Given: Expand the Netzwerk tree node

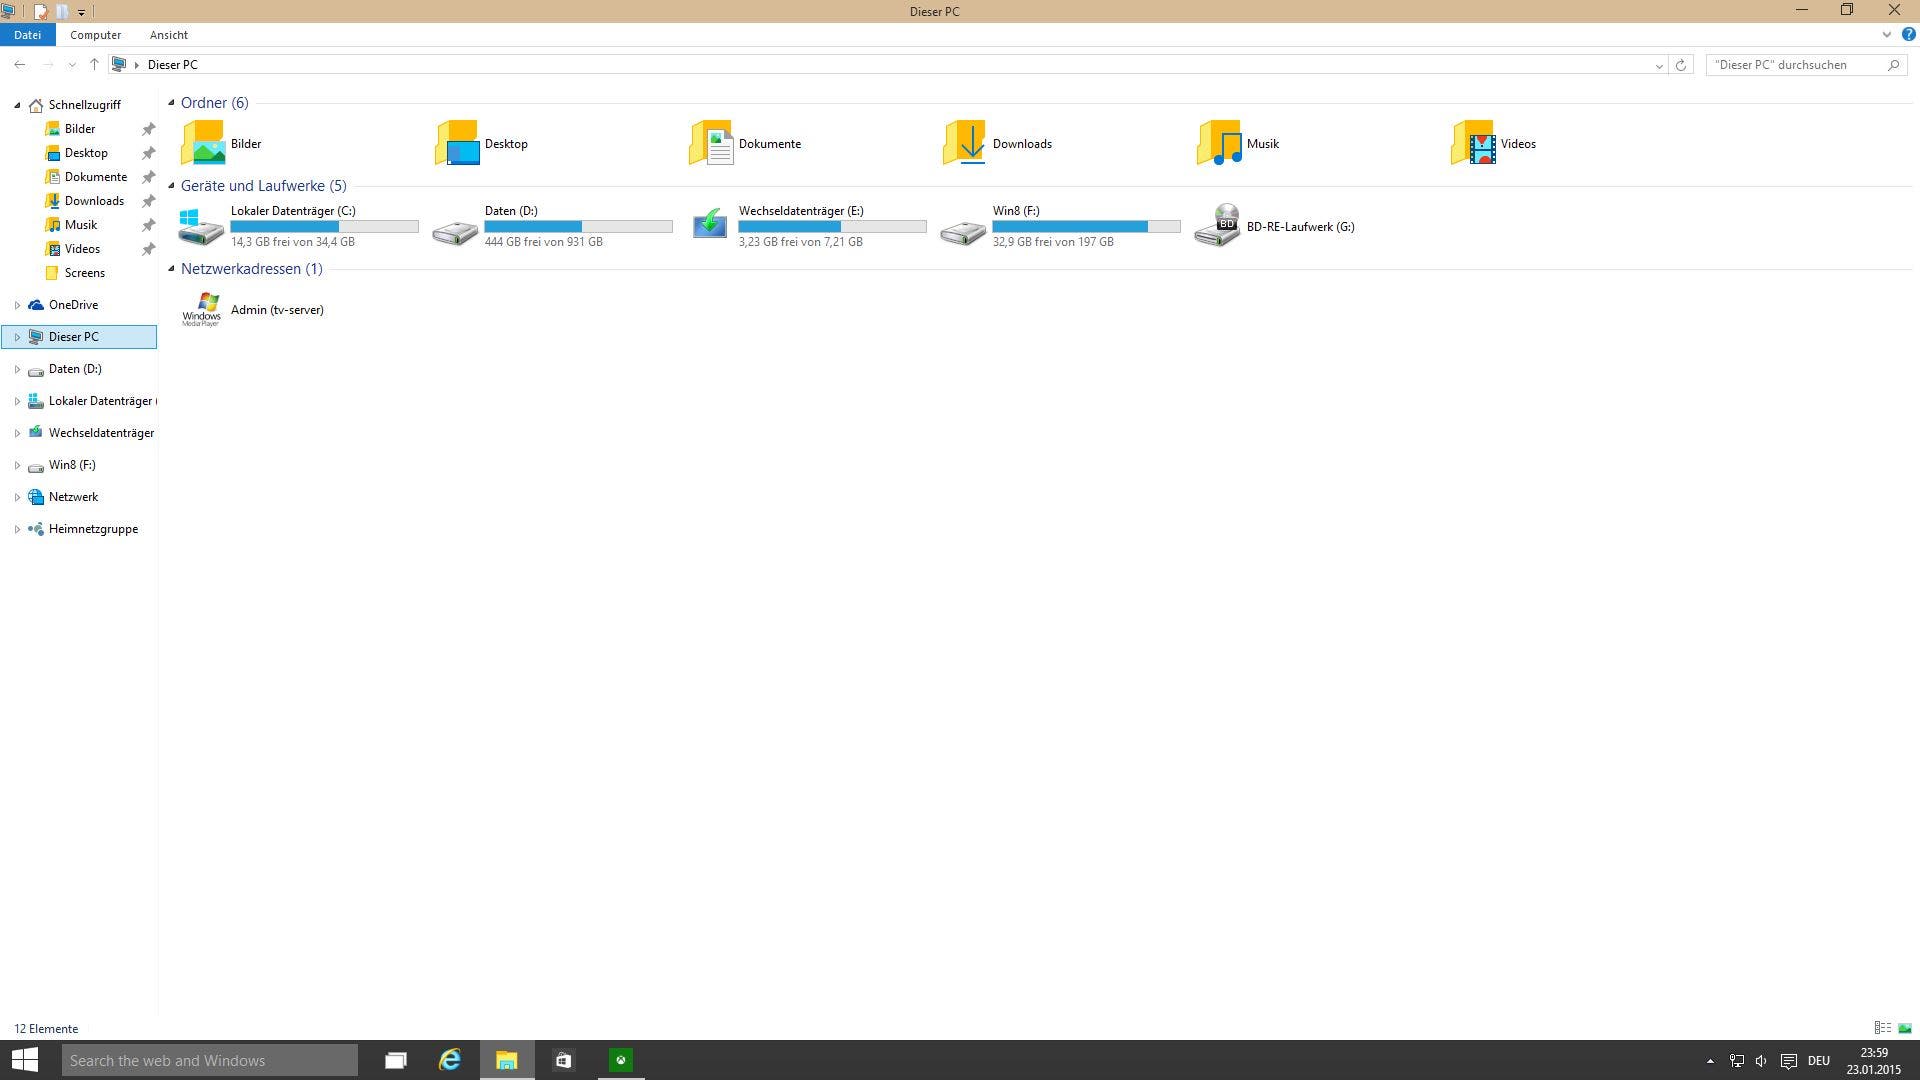Looking at the screenshot, I should click(x=17, y=497).
